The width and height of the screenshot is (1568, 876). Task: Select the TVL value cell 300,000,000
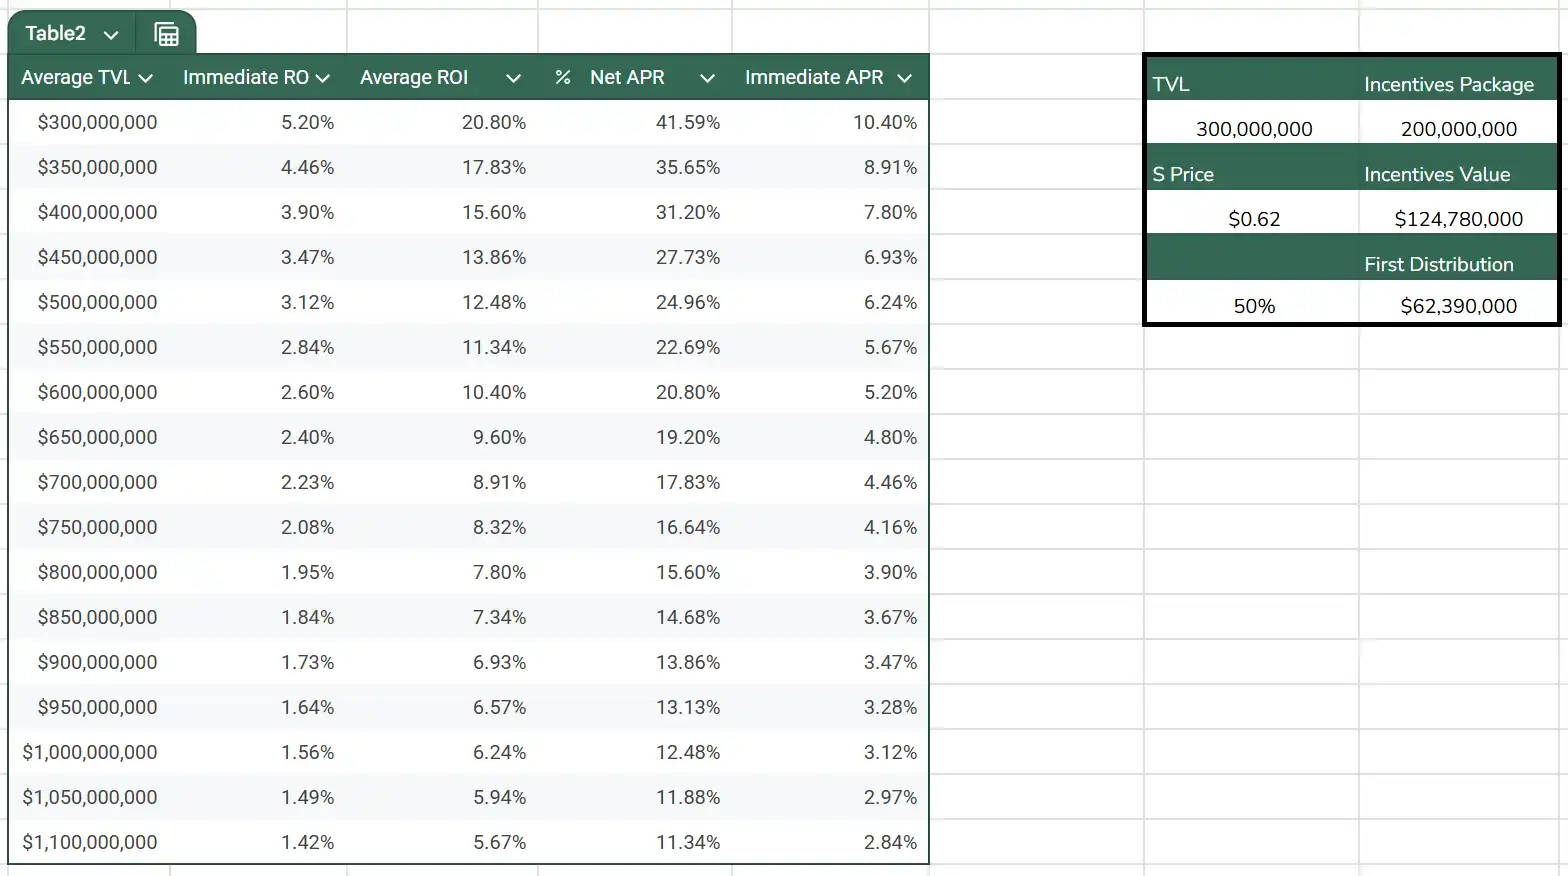[x=1254, y=129]
